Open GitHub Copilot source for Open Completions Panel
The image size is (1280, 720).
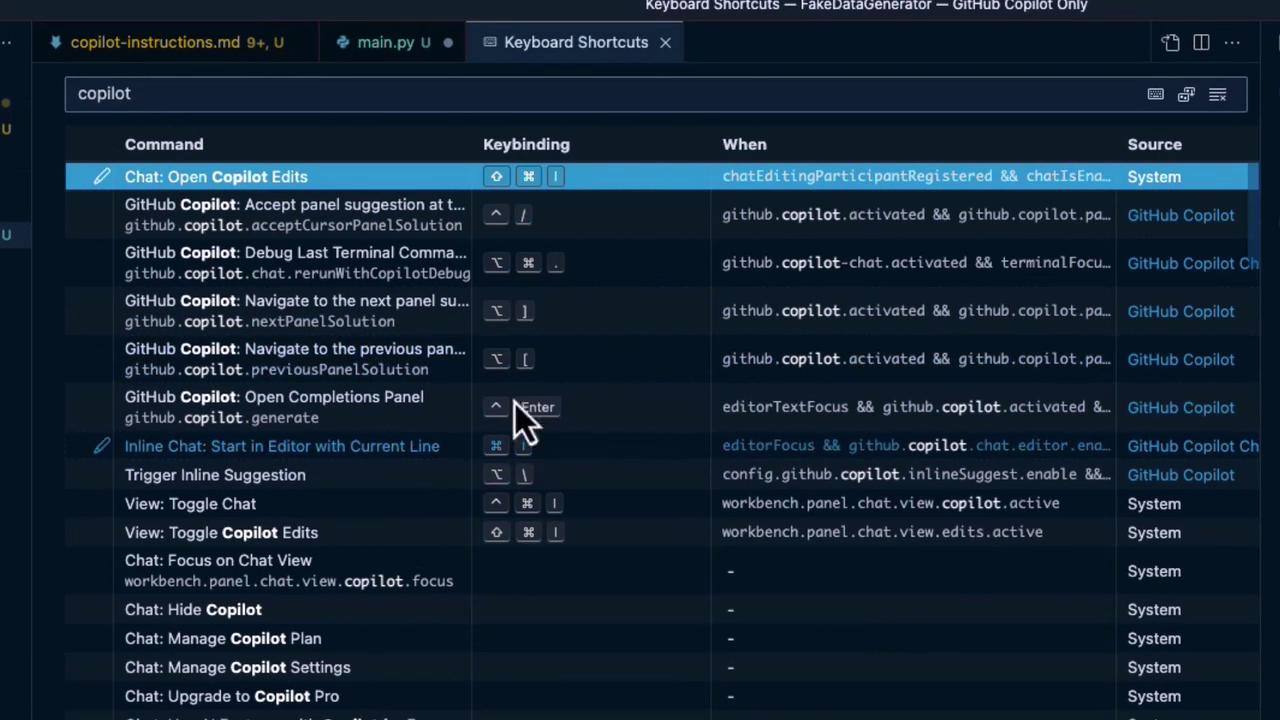[1180, 407]
